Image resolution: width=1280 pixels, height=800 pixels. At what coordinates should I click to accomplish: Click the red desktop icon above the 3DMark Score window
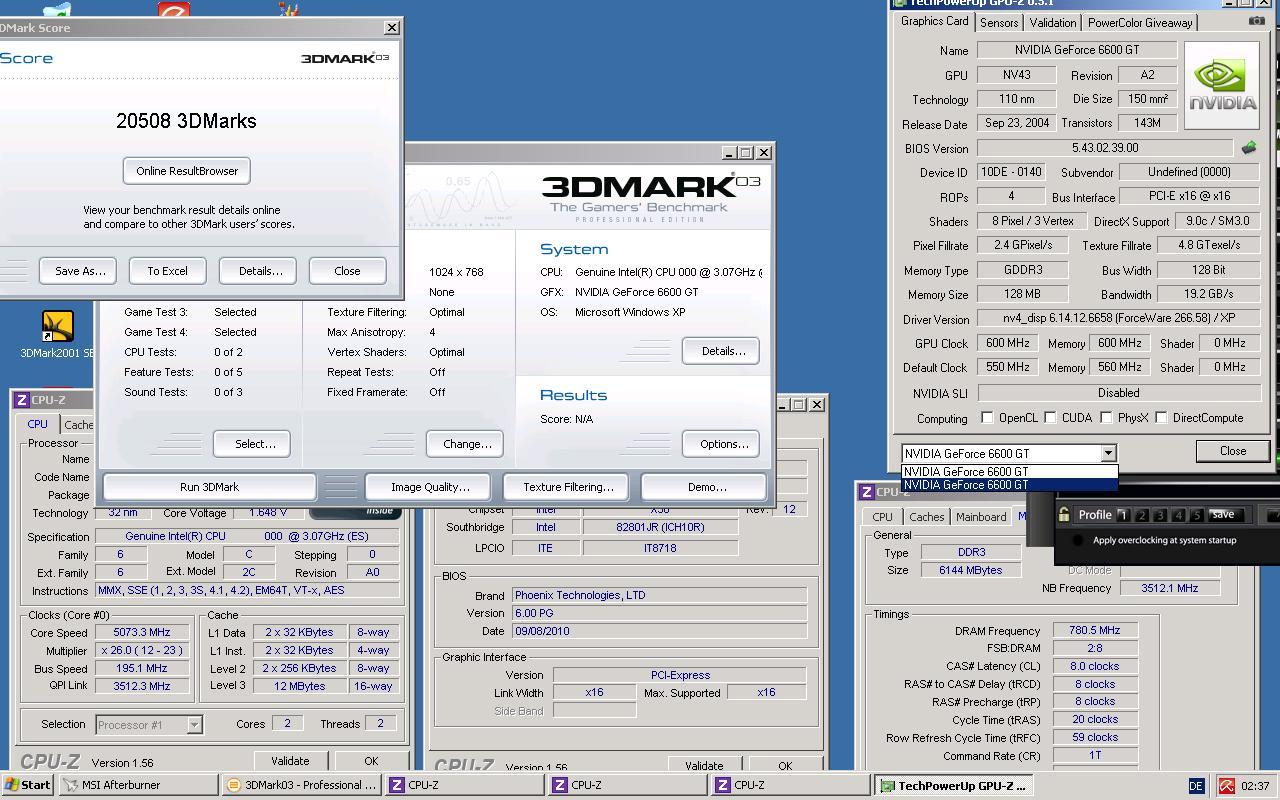[174, 10]
